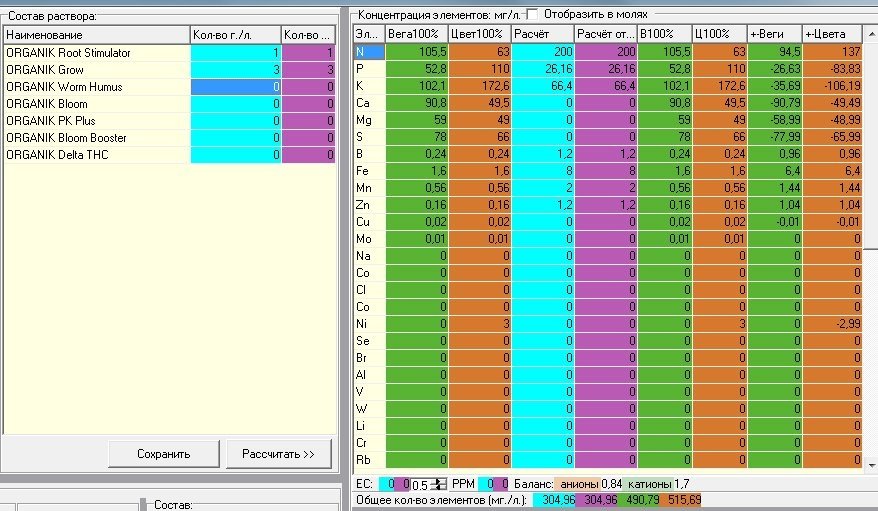878x511 pixels.
Task: Click the scroll down arrow of elements table
Action: point(871,465)
